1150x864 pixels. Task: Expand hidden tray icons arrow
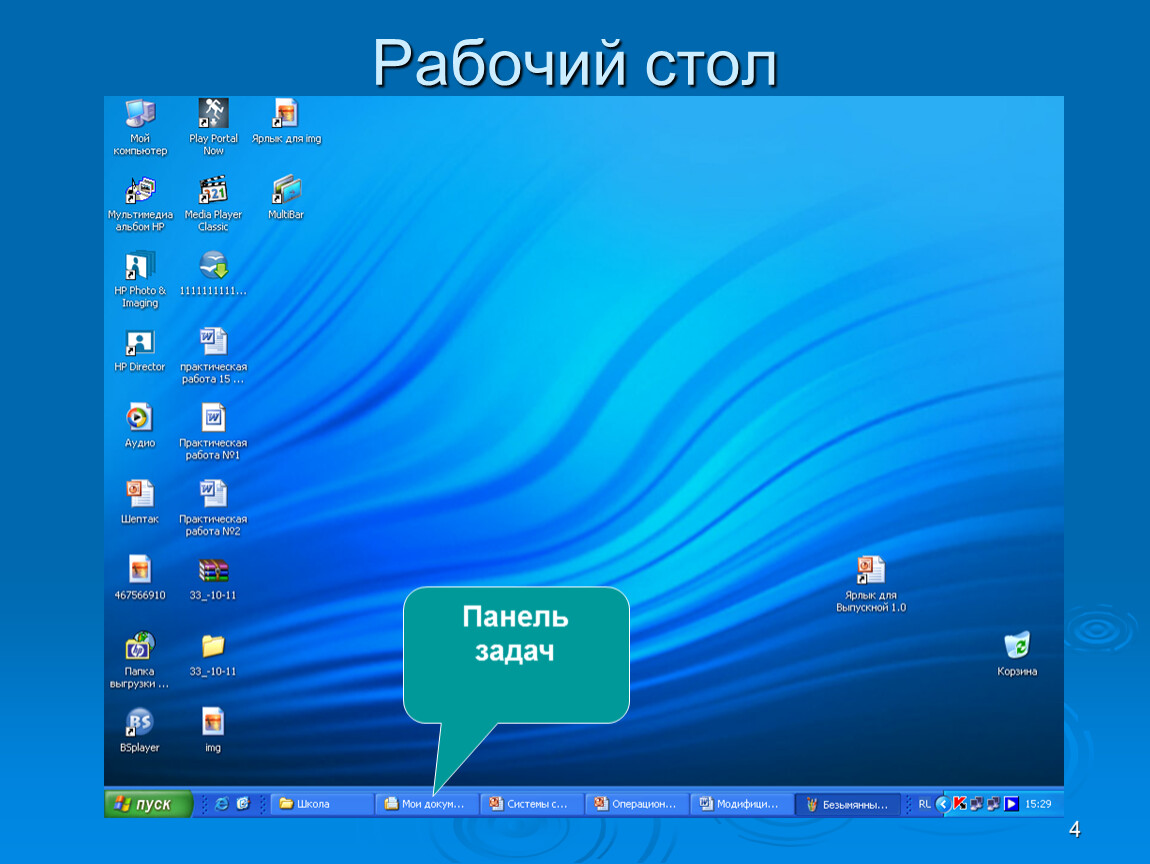click(x=942, y=803)
